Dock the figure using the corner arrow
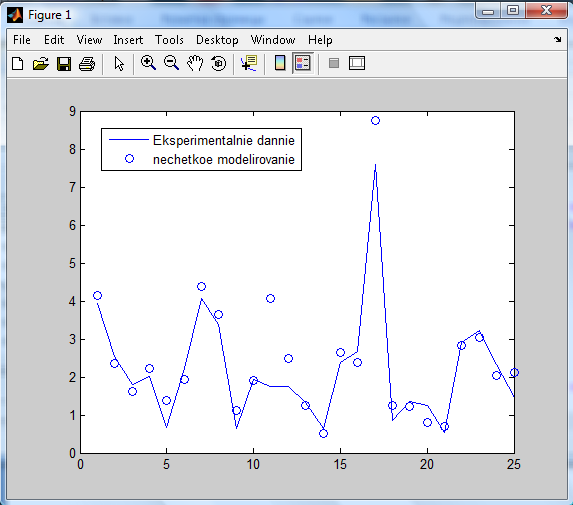Viewport: 573px width, 505px height. pos(557,39)
